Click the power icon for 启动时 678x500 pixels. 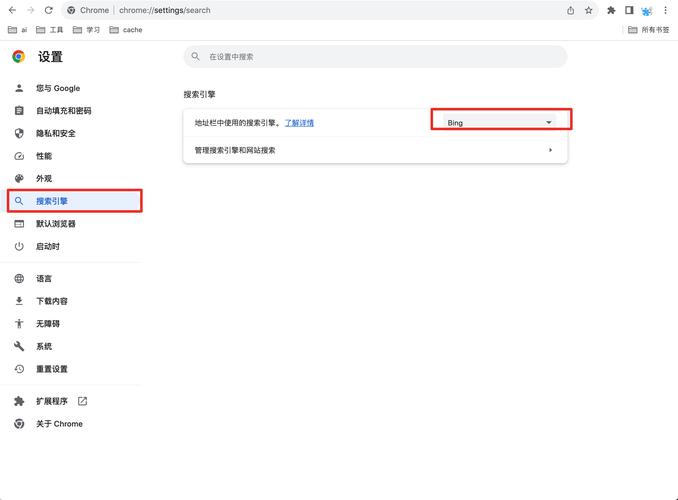pos(19,247)
